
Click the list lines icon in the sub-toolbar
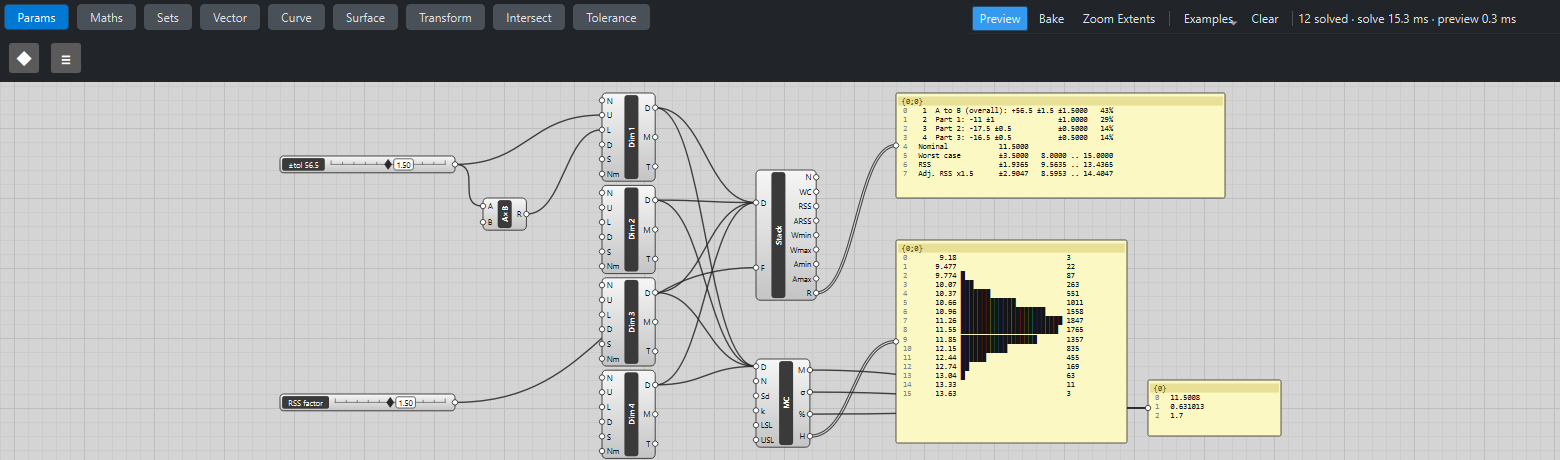click(66, 58)
